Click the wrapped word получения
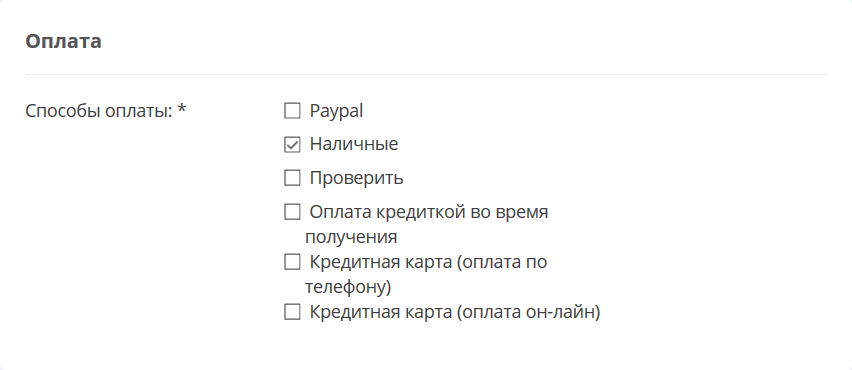The width and height of the screenshot is (852, 370). [x=351, y=238]
